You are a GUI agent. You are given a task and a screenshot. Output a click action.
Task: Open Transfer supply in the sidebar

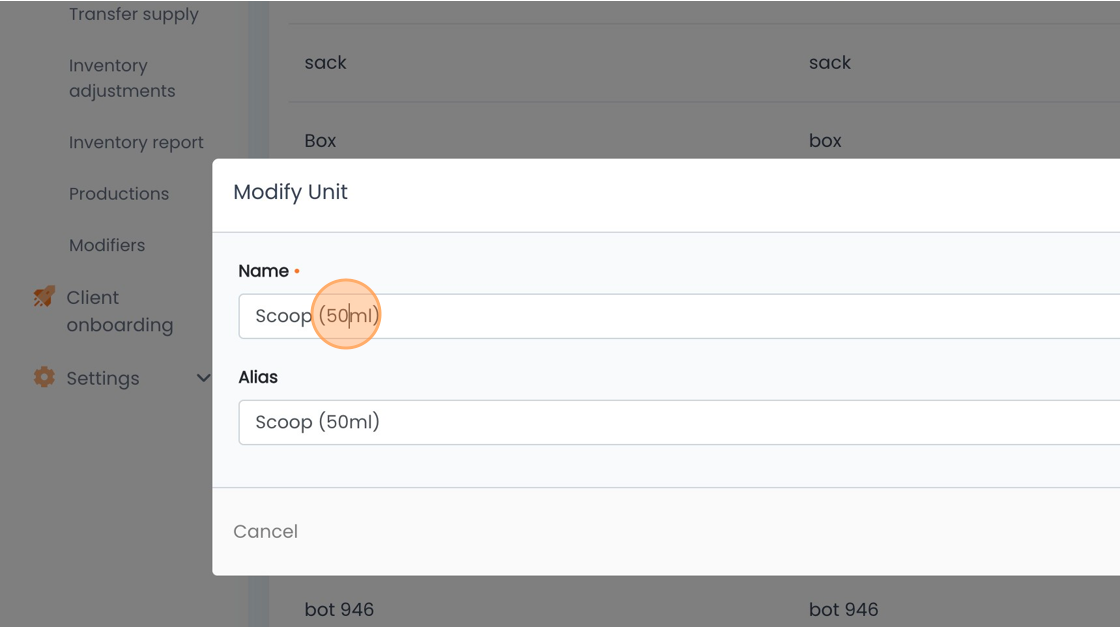coord(133,14)
